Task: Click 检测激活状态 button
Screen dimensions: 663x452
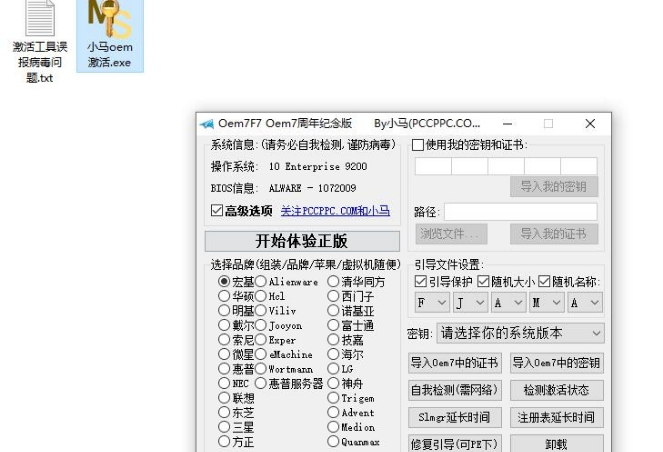Action: 556,390
